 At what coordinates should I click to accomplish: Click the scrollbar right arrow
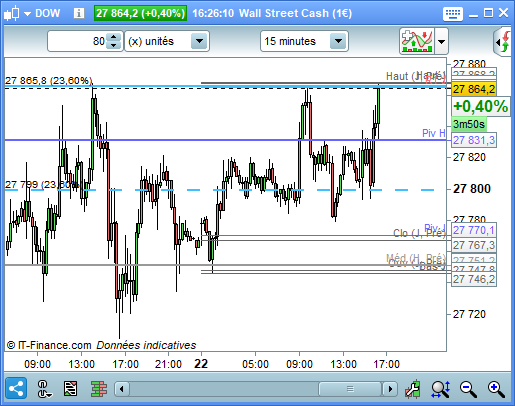pyautogui.click(x=390, y=389)
